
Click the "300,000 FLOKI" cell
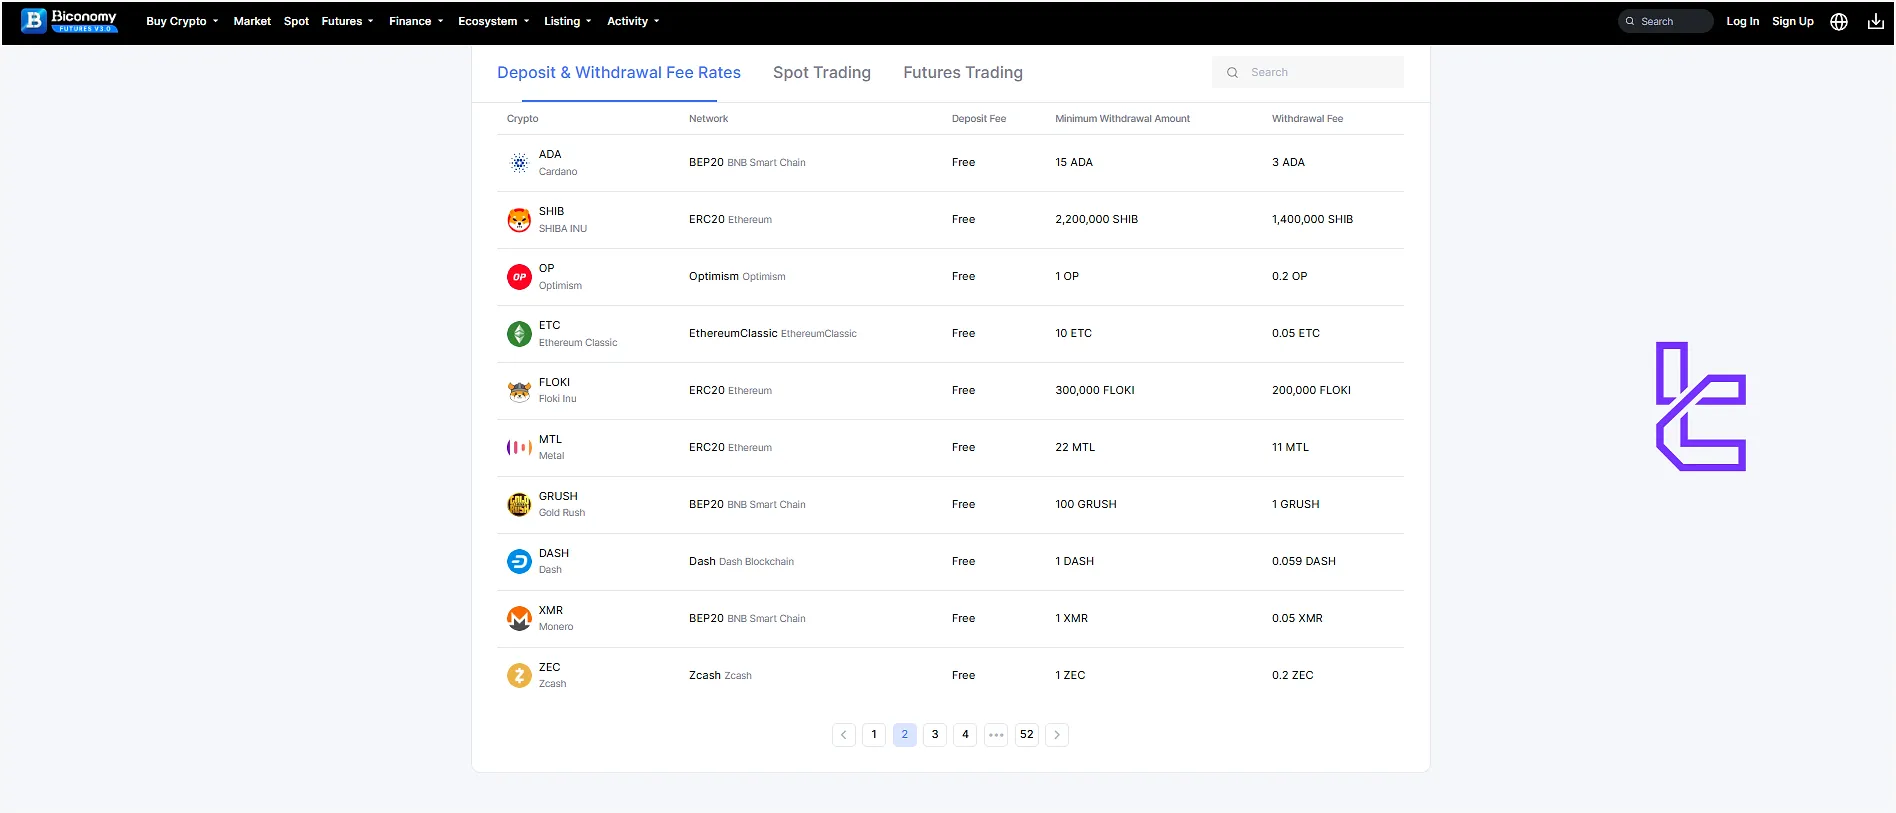point(1095,391)
